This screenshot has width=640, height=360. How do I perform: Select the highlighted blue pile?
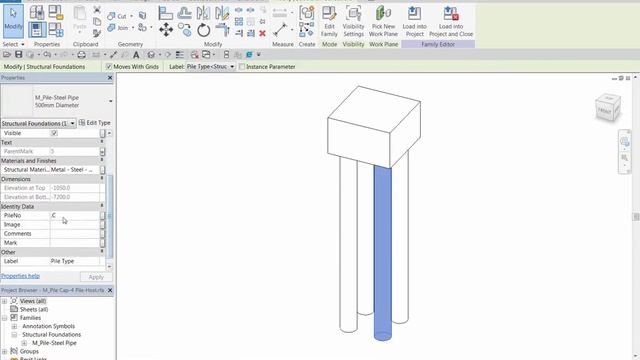coord(383,253)
